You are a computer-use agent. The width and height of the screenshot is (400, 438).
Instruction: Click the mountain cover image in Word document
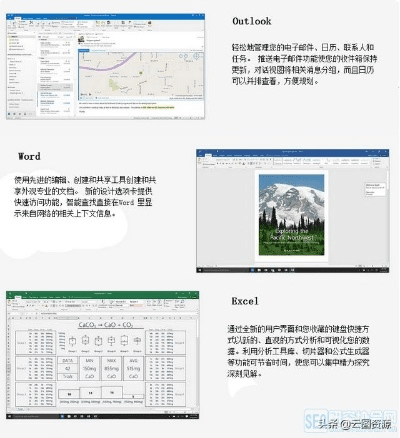[291, 215]
